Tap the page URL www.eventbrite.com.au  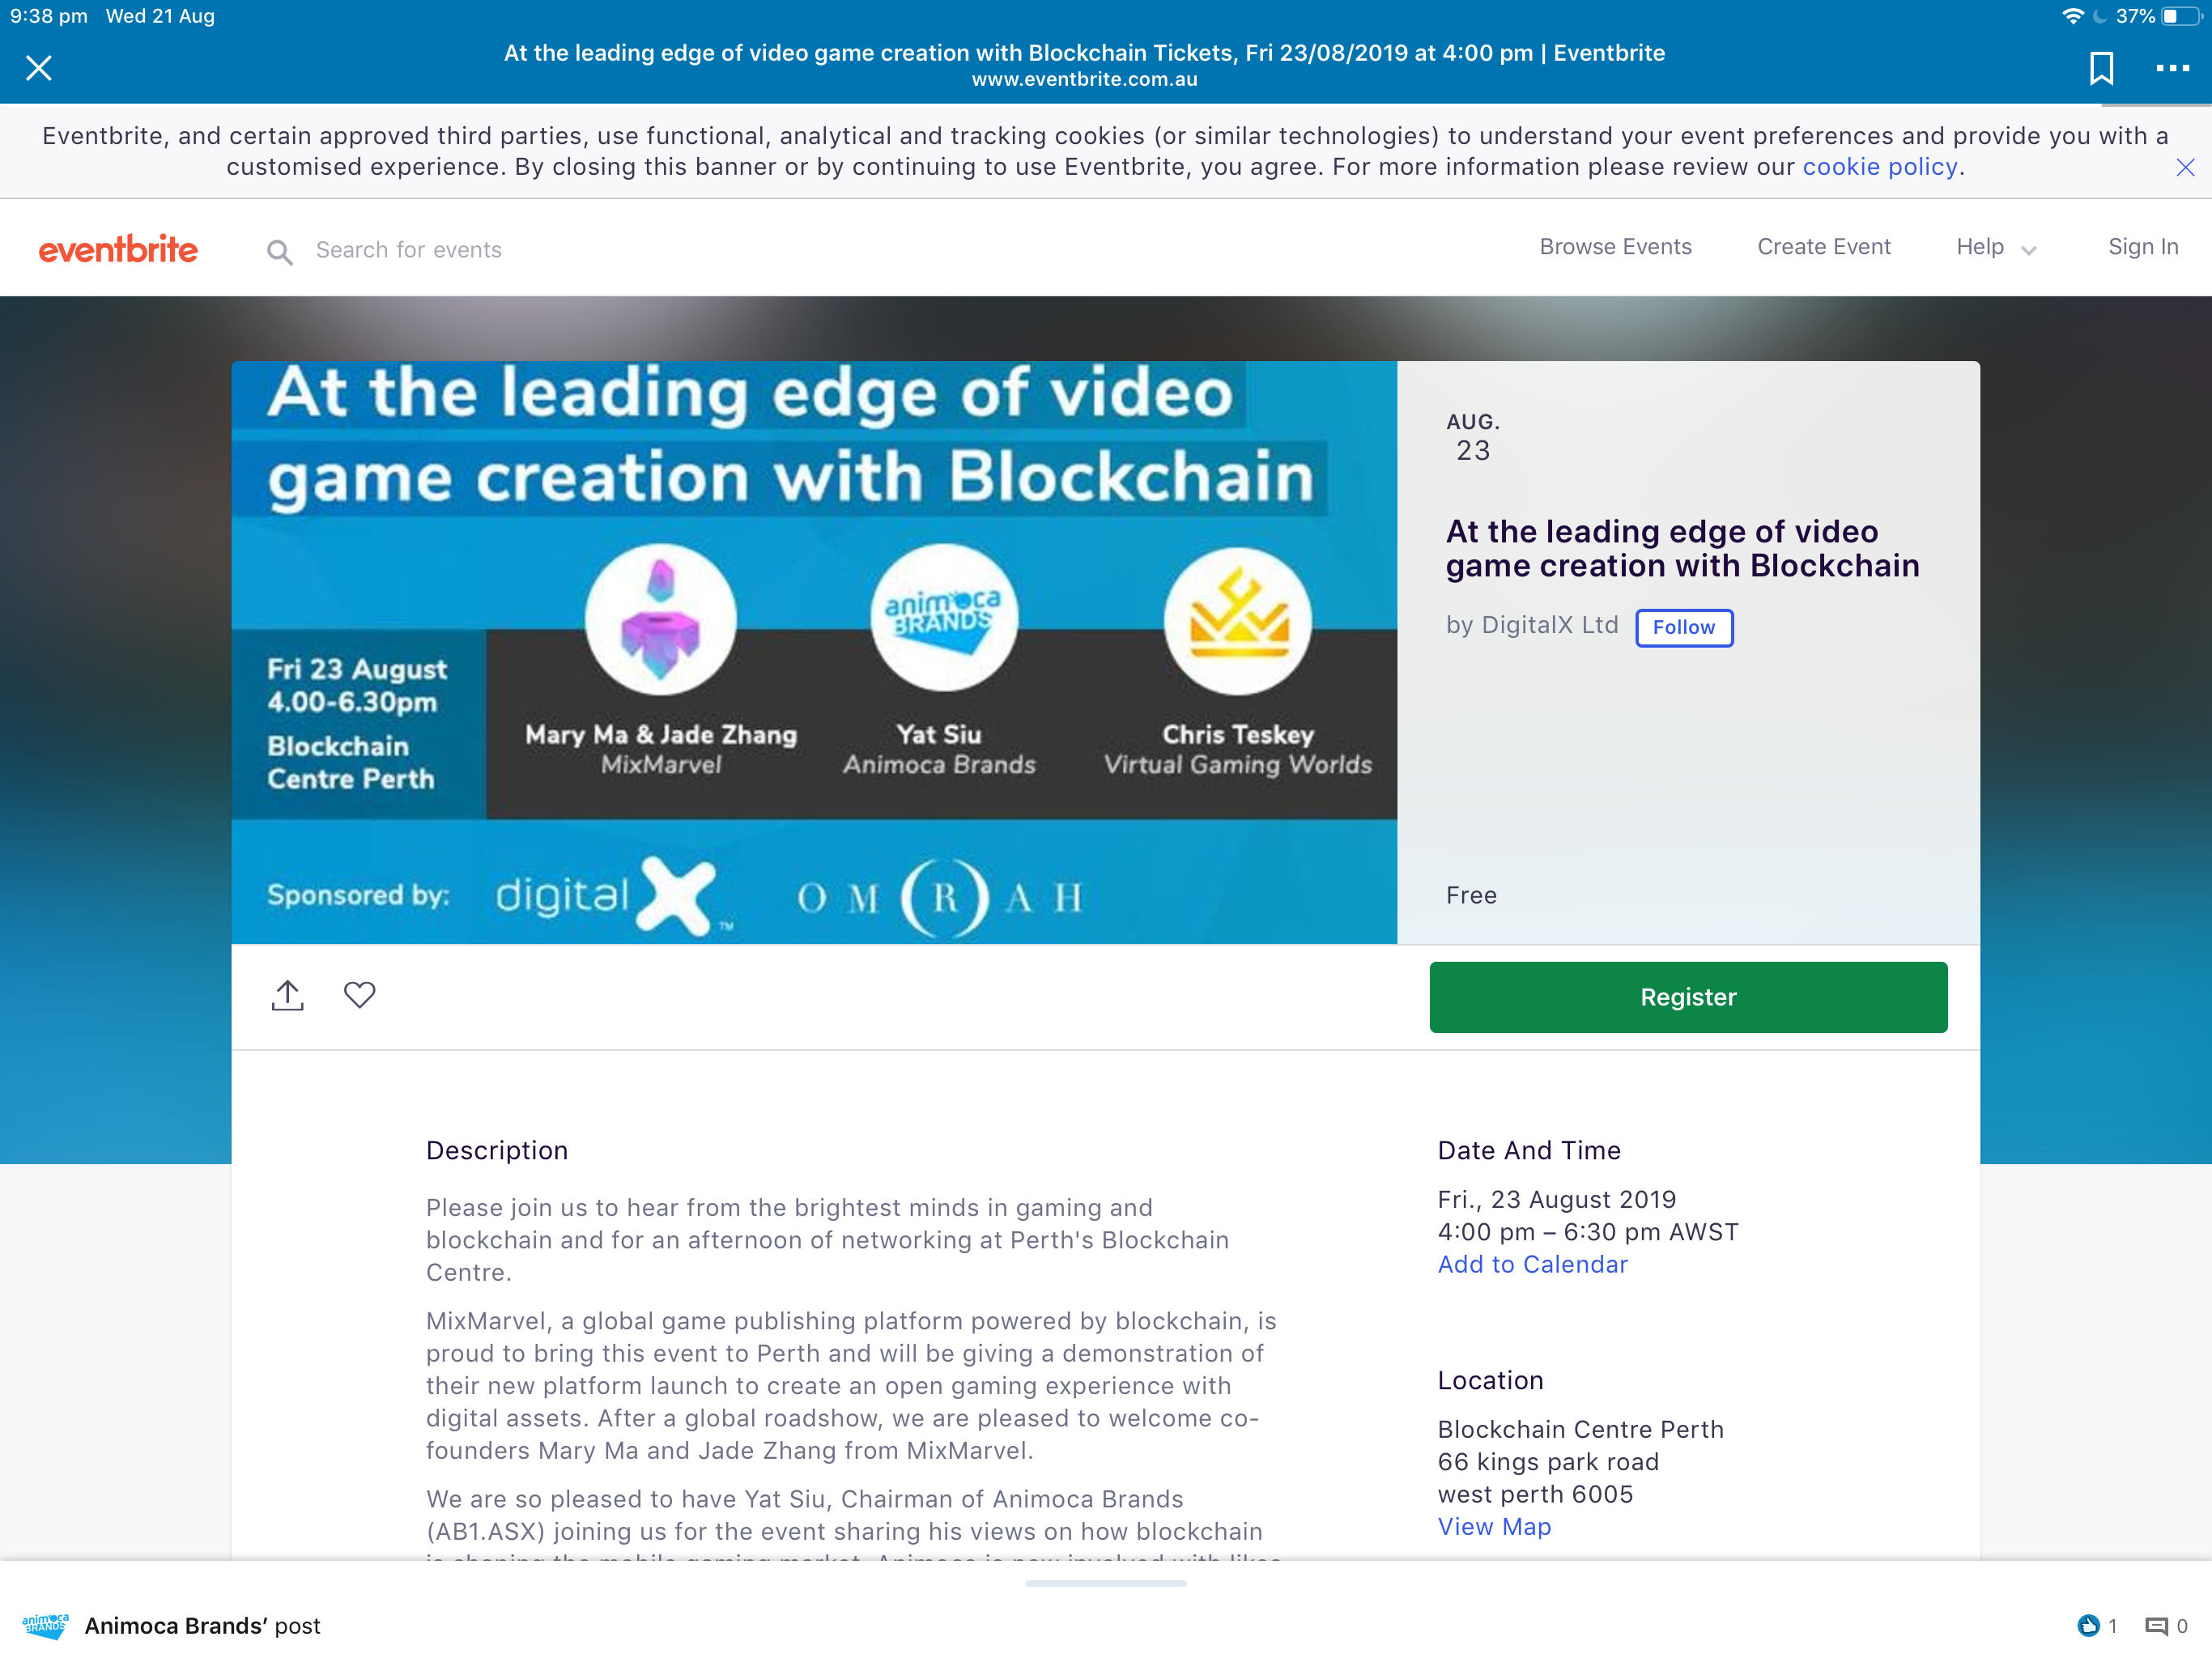(x=1084, y=79)
